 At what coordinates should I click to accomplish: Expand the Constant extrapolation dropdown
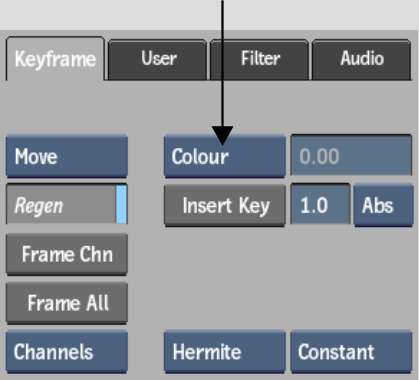[x=351, y=352]
